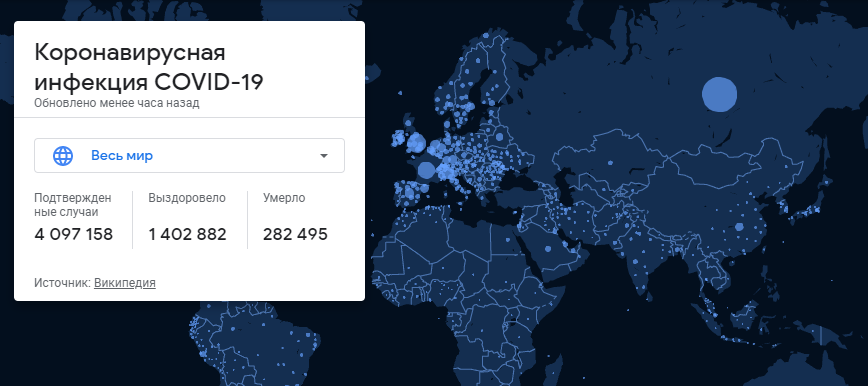Select the large Russia case bubble
The image size is (868, 386).
pyautogui.click(x=719, y=94)
